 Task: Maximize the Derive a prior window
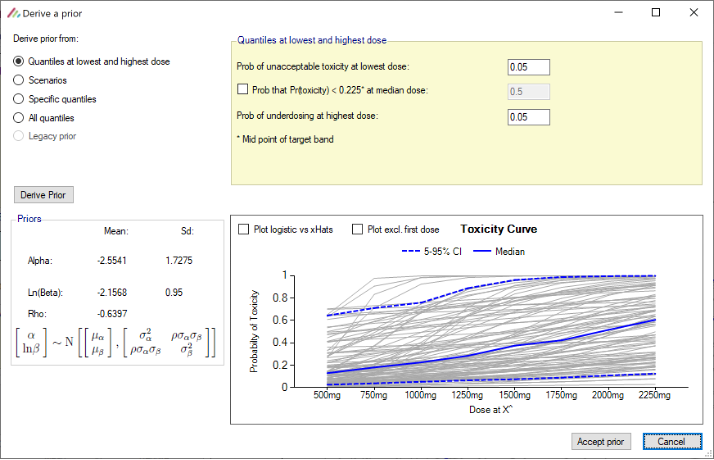(655, 13)
